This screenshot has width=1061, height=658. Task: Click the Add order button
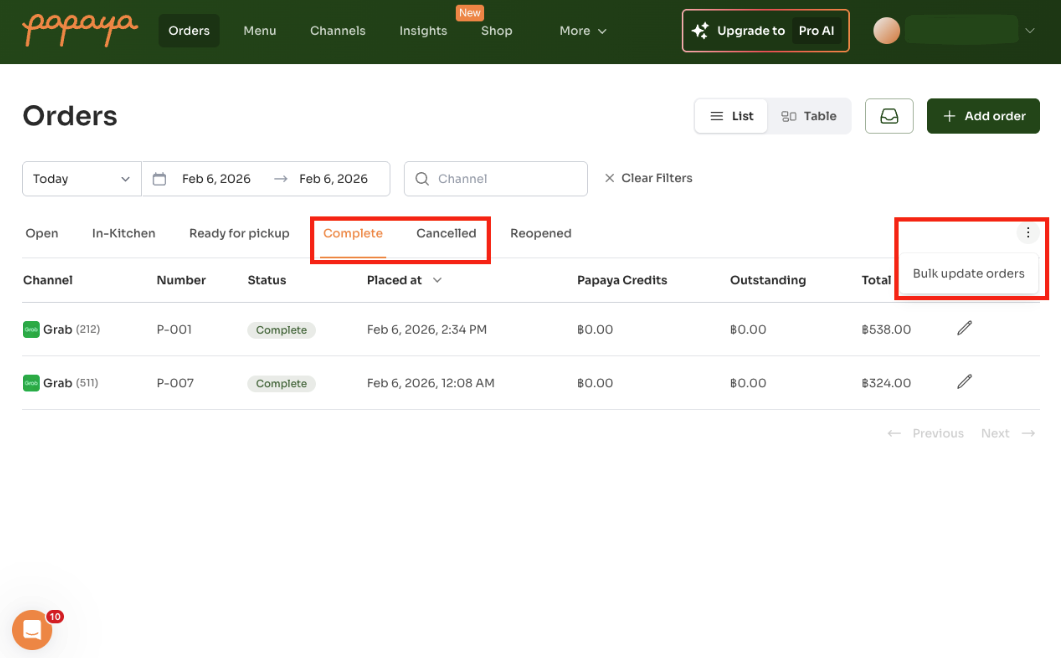point(983,115)
